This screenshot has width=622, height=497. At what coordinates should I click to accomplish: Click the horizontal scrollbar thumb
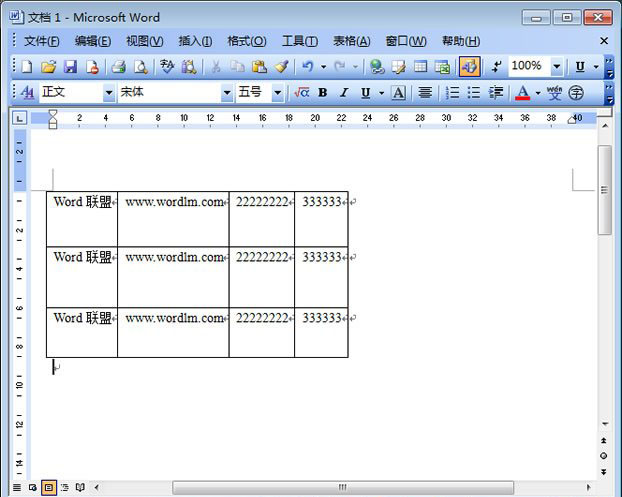coord(341,487)
